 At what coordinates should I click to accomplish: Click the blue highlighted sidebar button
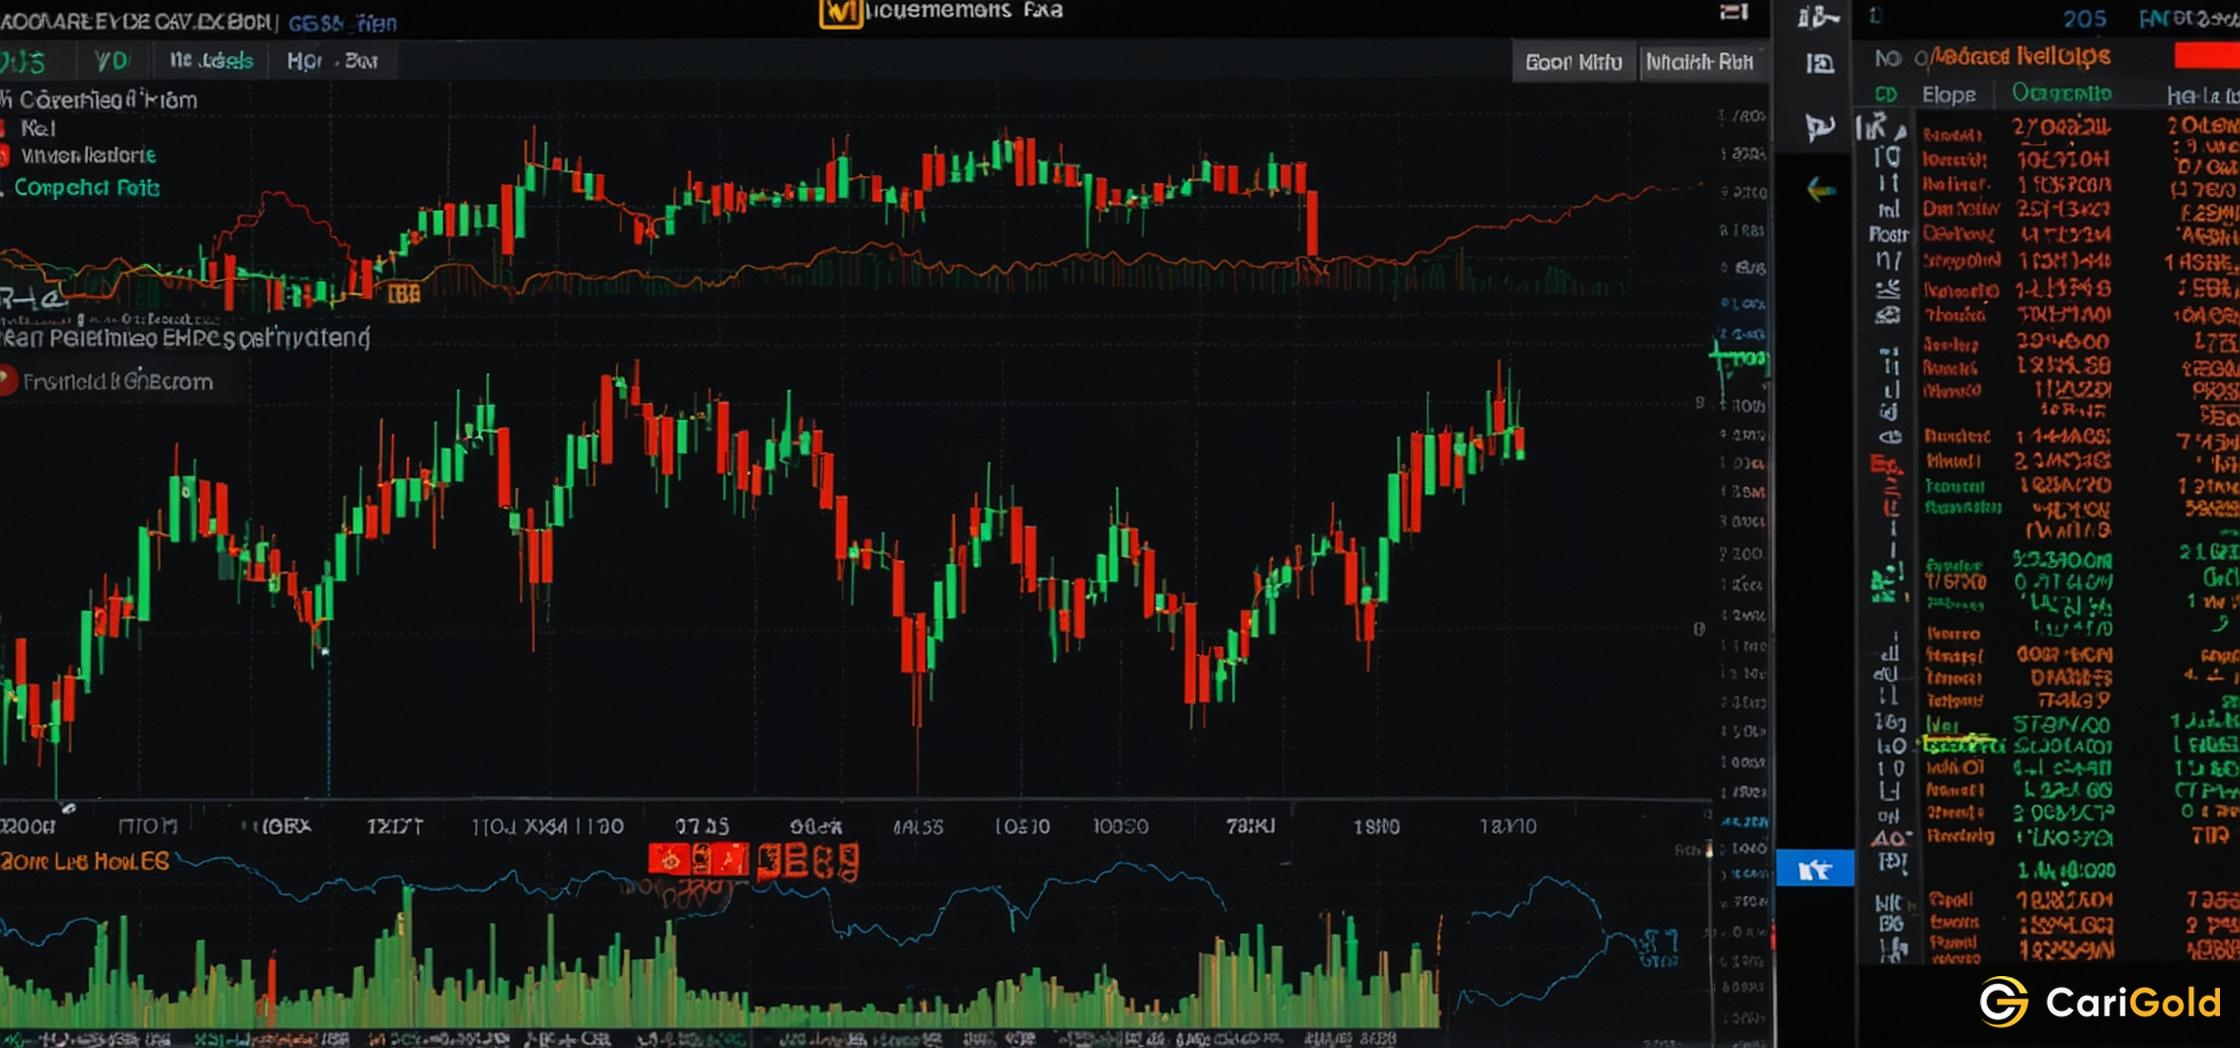pyautogui.click(x=1815, y=869)
